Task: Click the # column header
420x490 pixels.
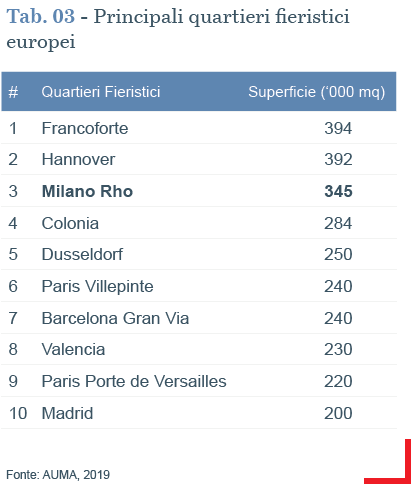Action: click(13, 92)
